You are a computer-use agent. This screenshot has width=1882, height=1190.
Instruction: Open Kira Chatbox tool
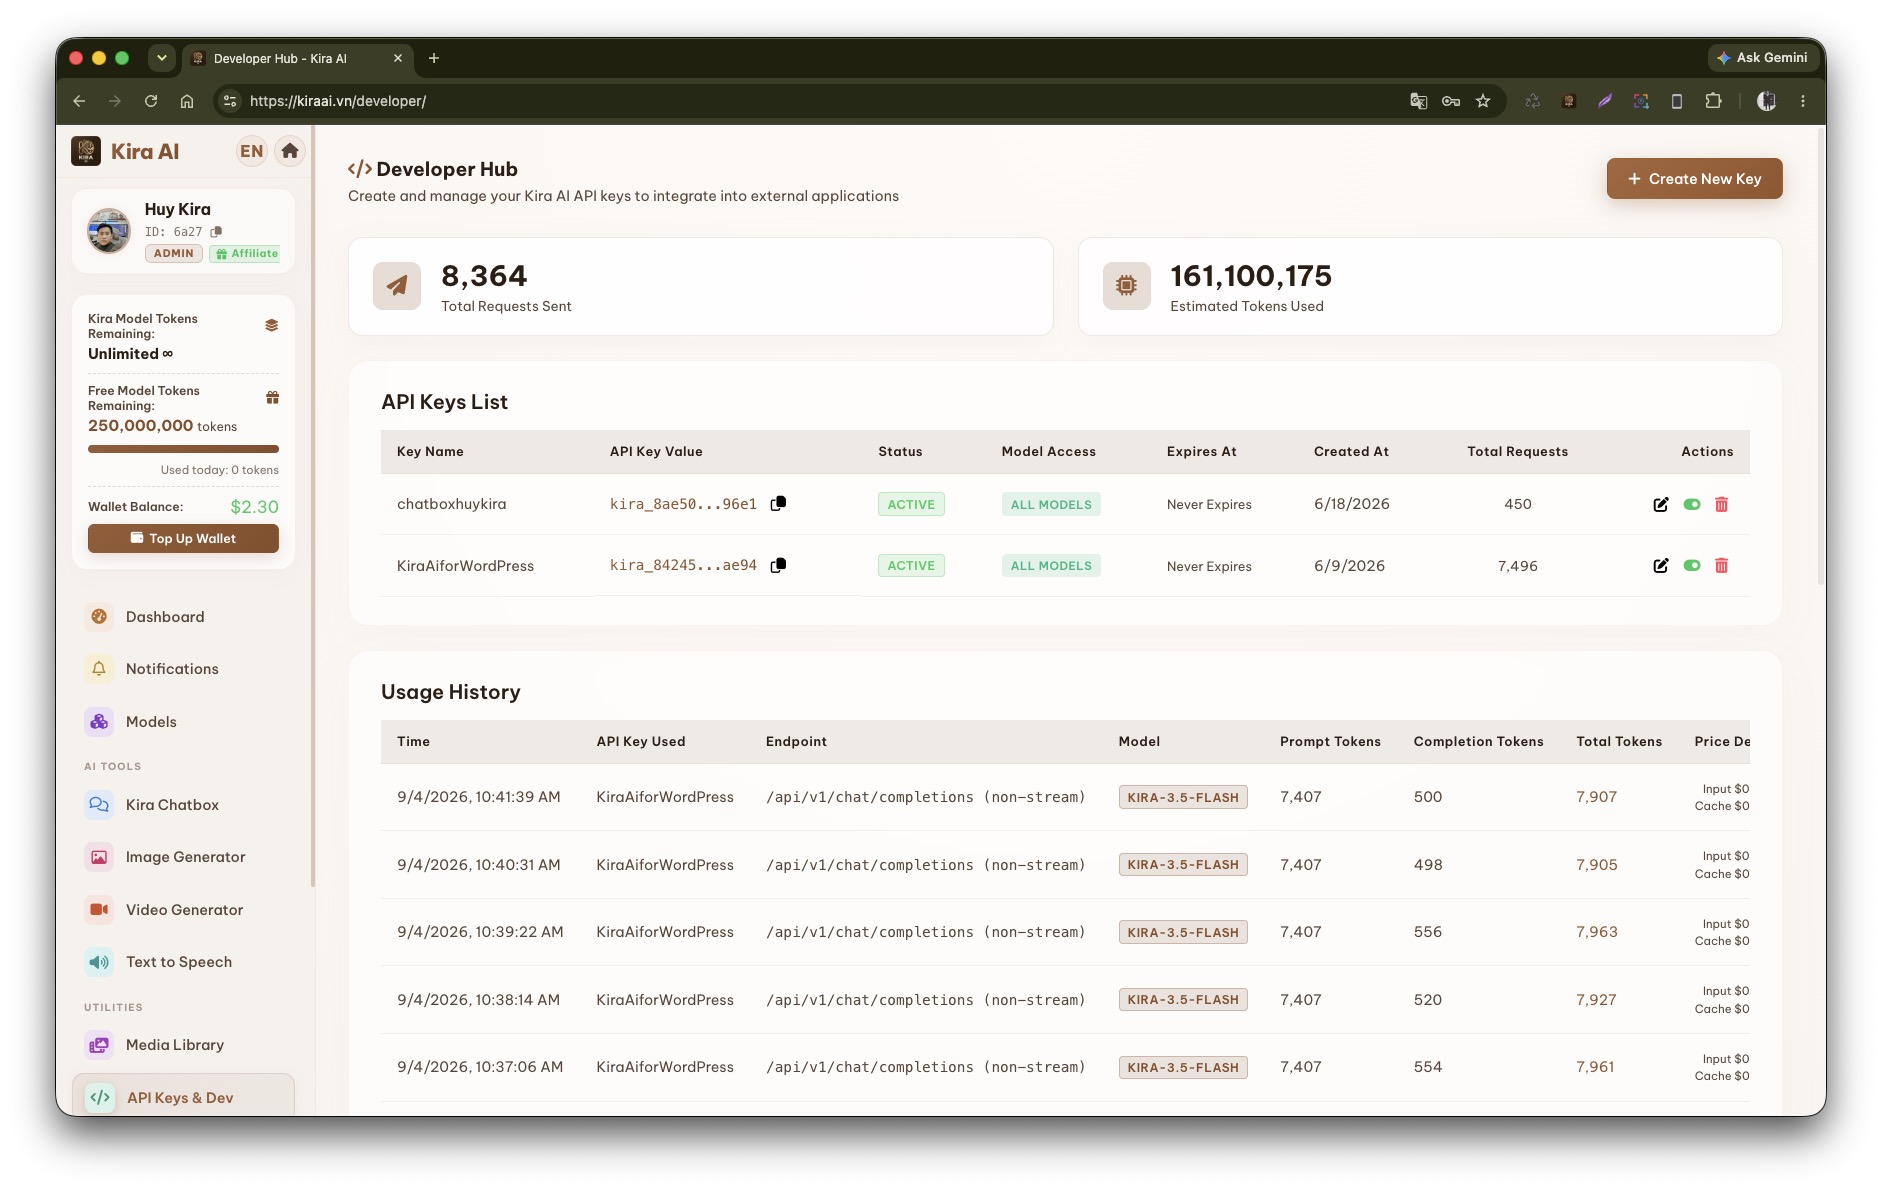pos(183,805)
